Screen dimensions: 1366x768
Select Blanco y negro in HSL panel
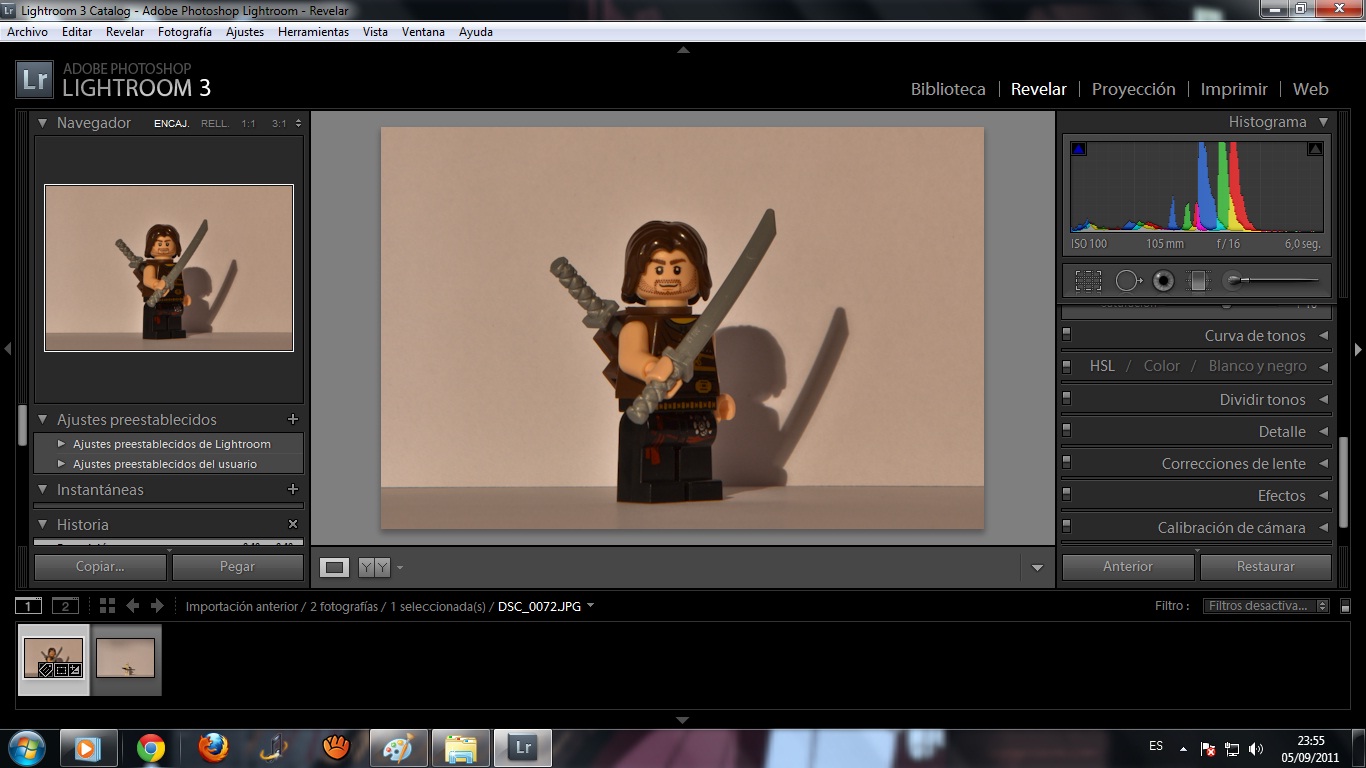(x=1257, y=366)
